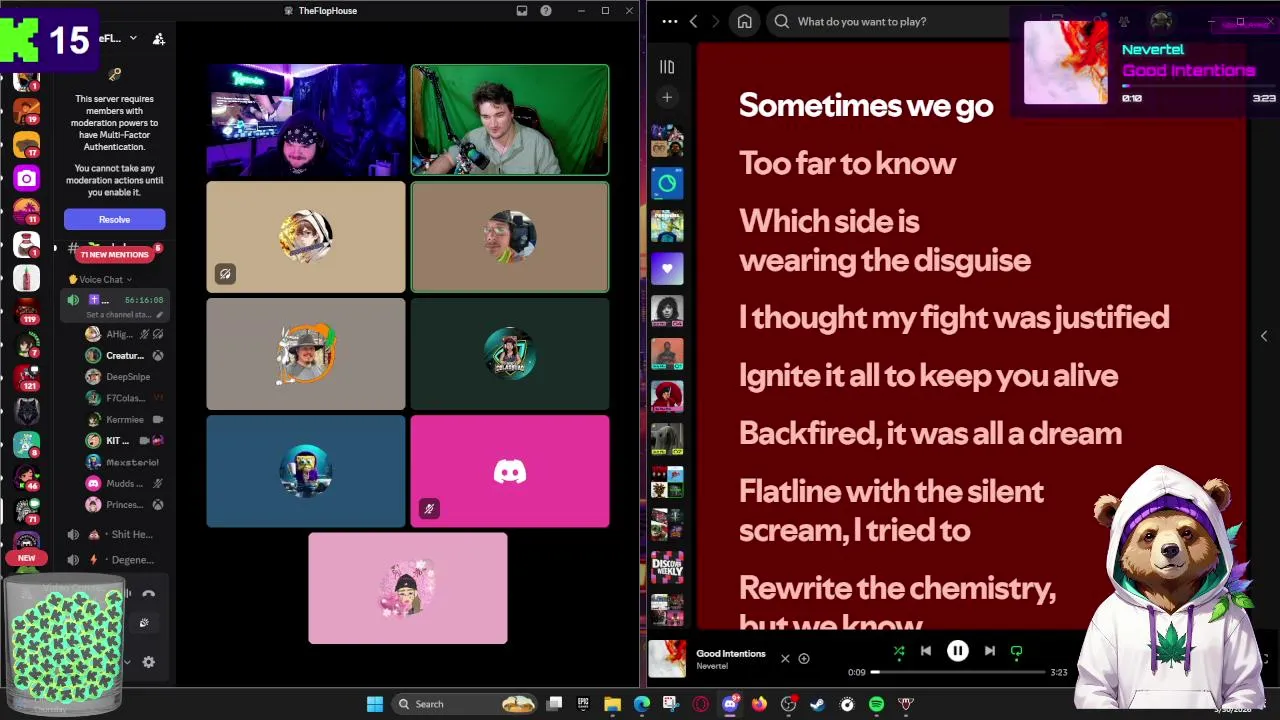
Task: Open the camera icon server in Discord
Action: [26, 178]
